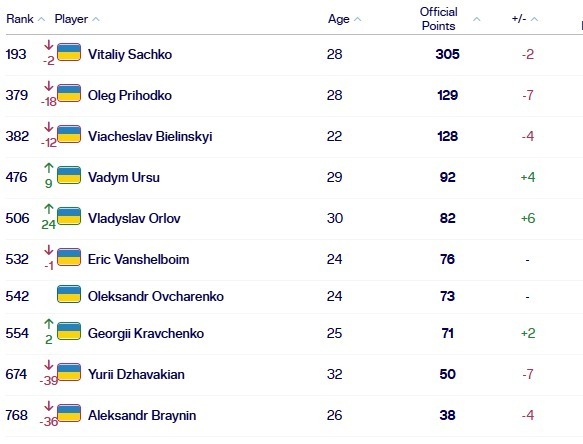583x444 pixels.
Task: Sort by Official Points header arrow
Action: tap(476, 19)
